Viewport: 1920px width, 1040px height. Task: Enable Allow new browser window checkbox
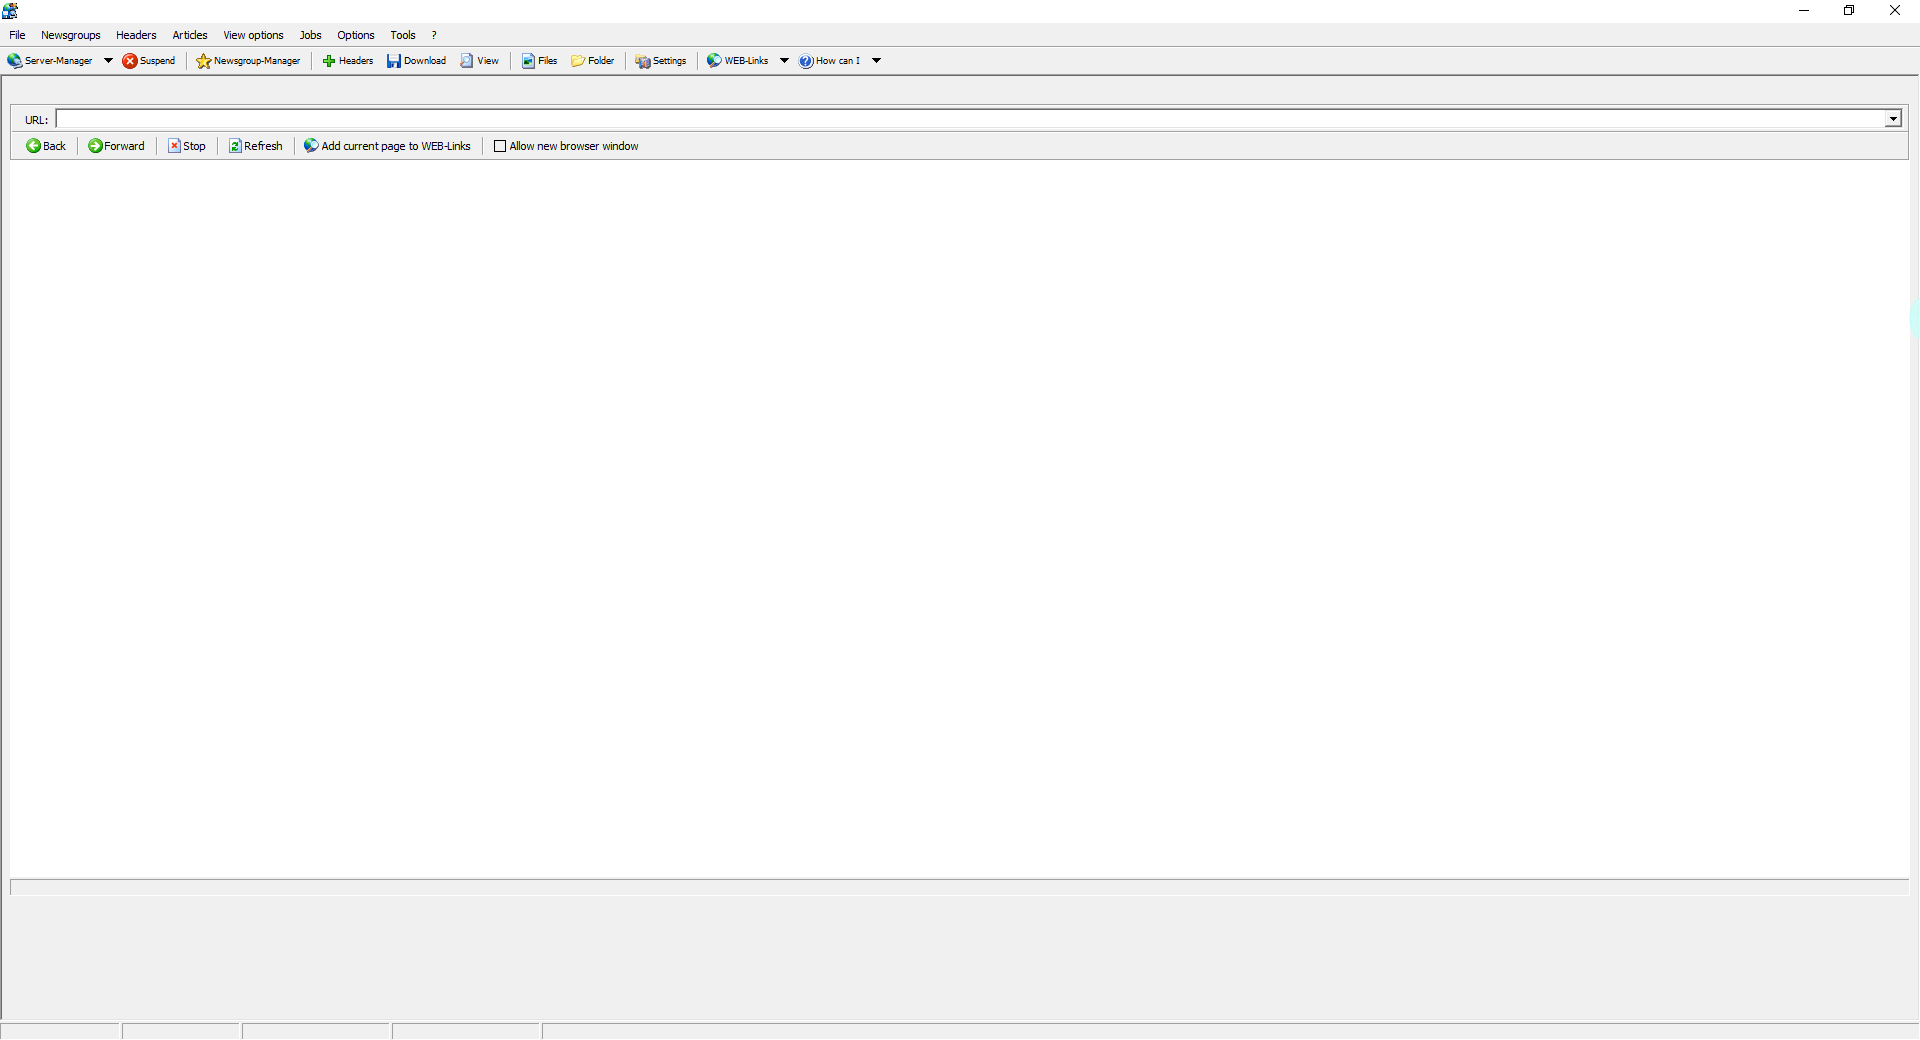coord(500,146)
